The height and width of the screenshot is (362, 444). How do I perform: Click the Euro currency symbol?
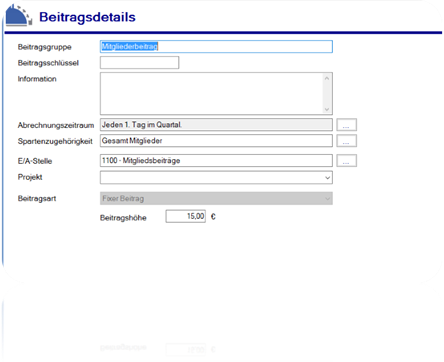pyautogui.click(x=213, y=217)
